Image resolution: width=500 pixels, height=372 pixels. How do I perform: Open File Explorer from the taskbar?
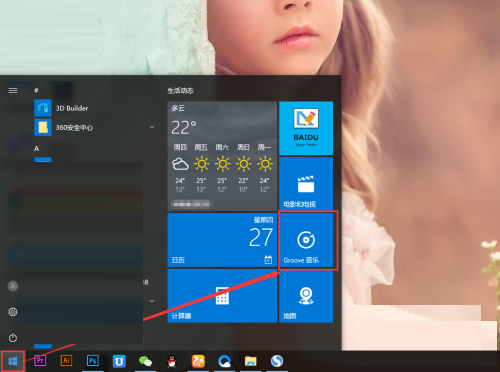[251, 361]
